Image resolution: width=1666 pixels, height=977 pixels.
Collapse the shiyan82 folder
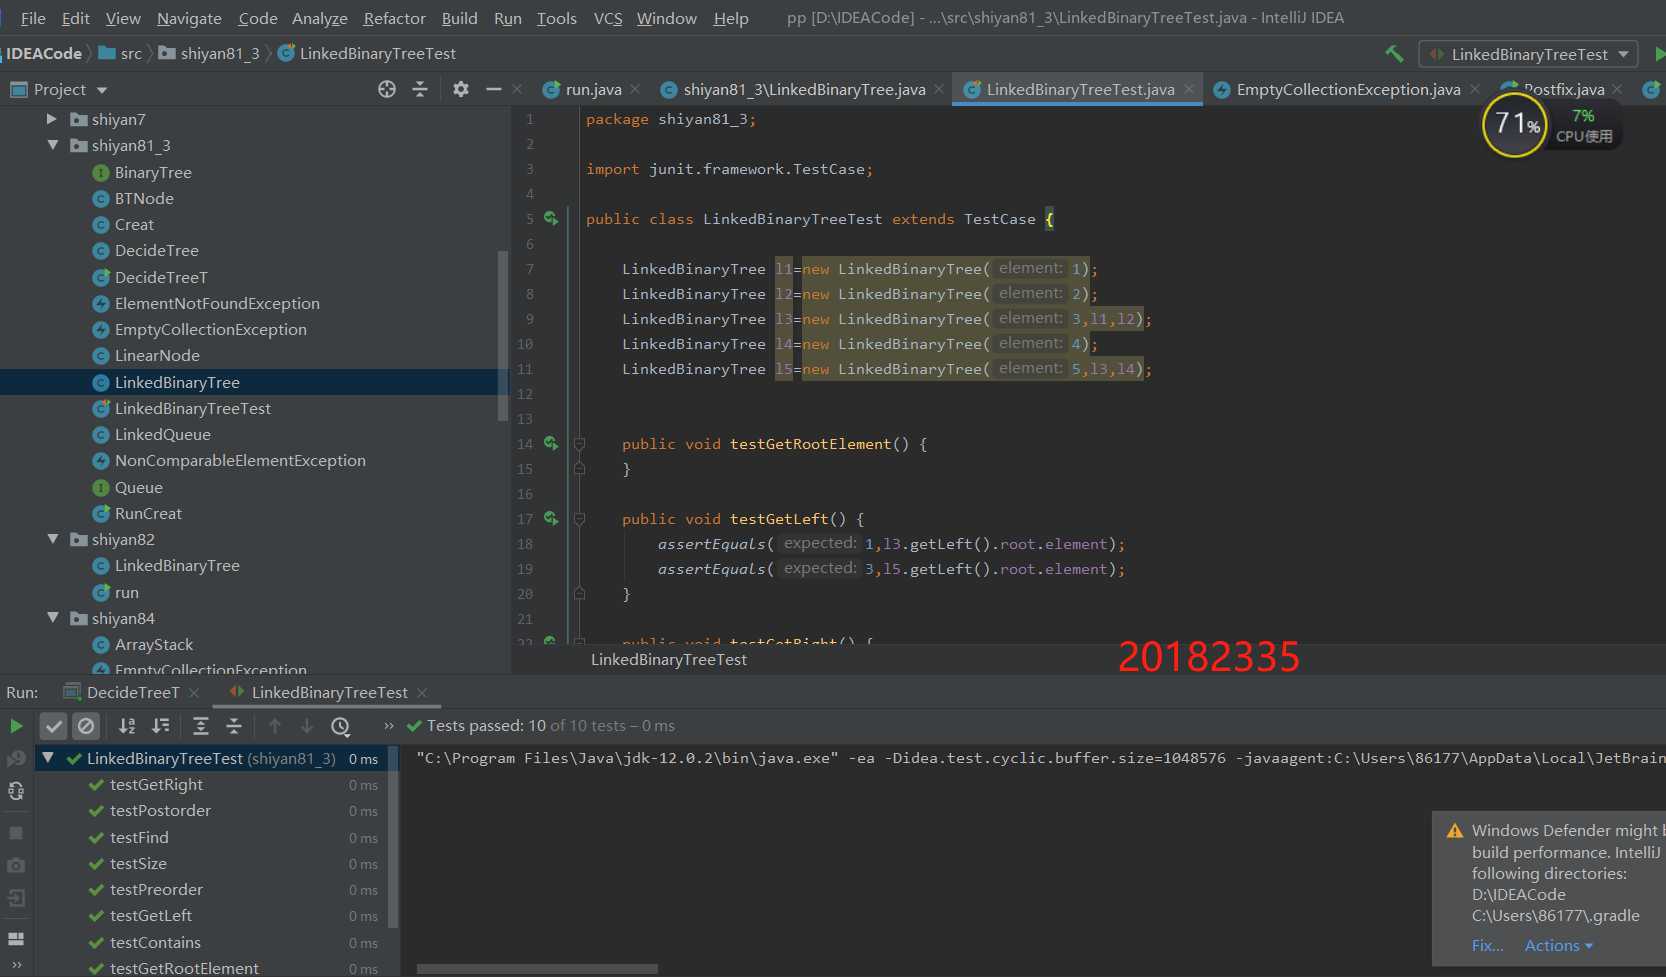(x=52, y=539)
